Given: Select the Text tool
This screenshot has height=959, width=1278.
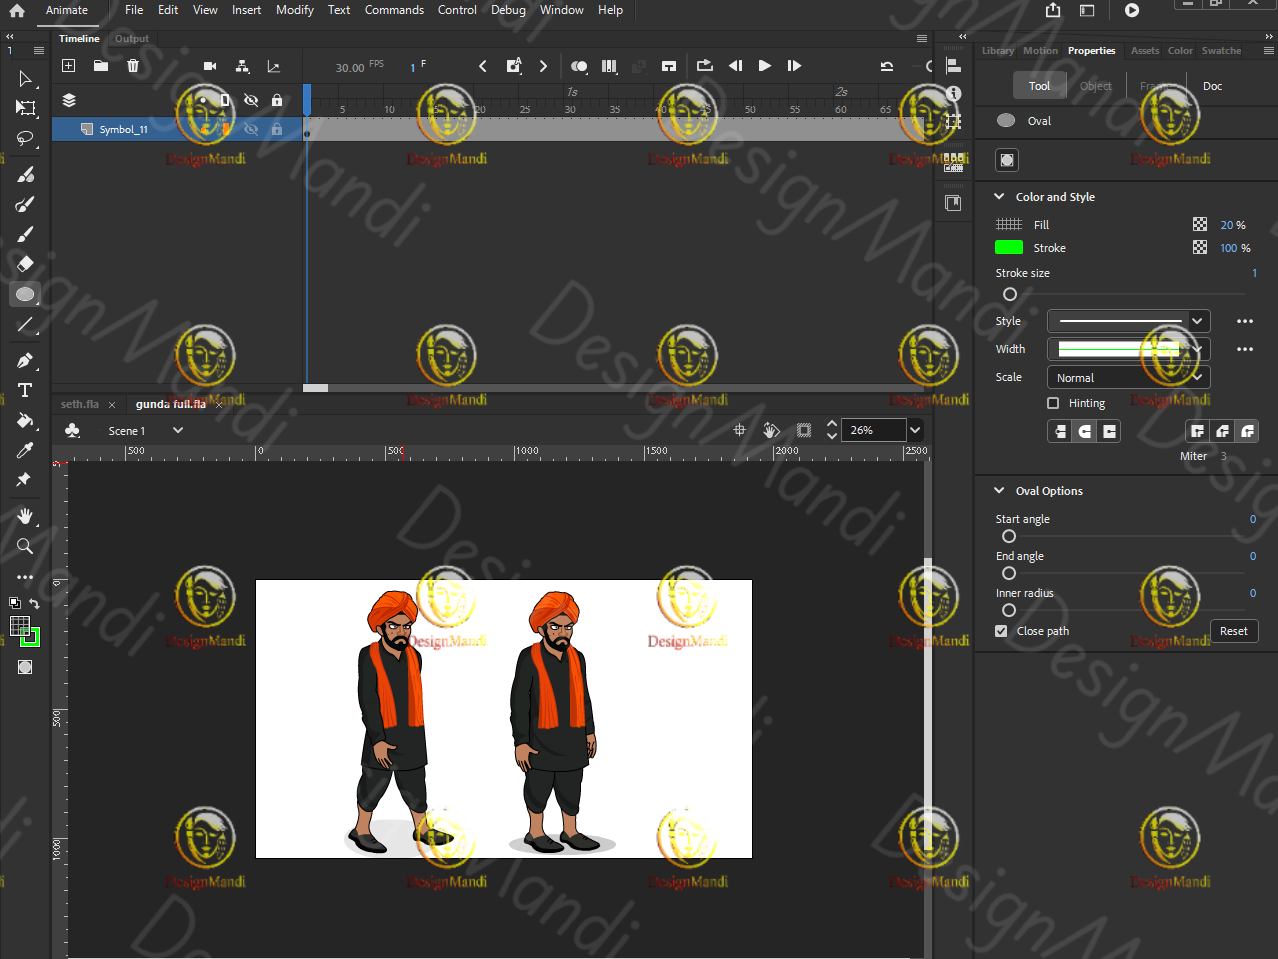Looking at the screenshot, I should point(25,390).
